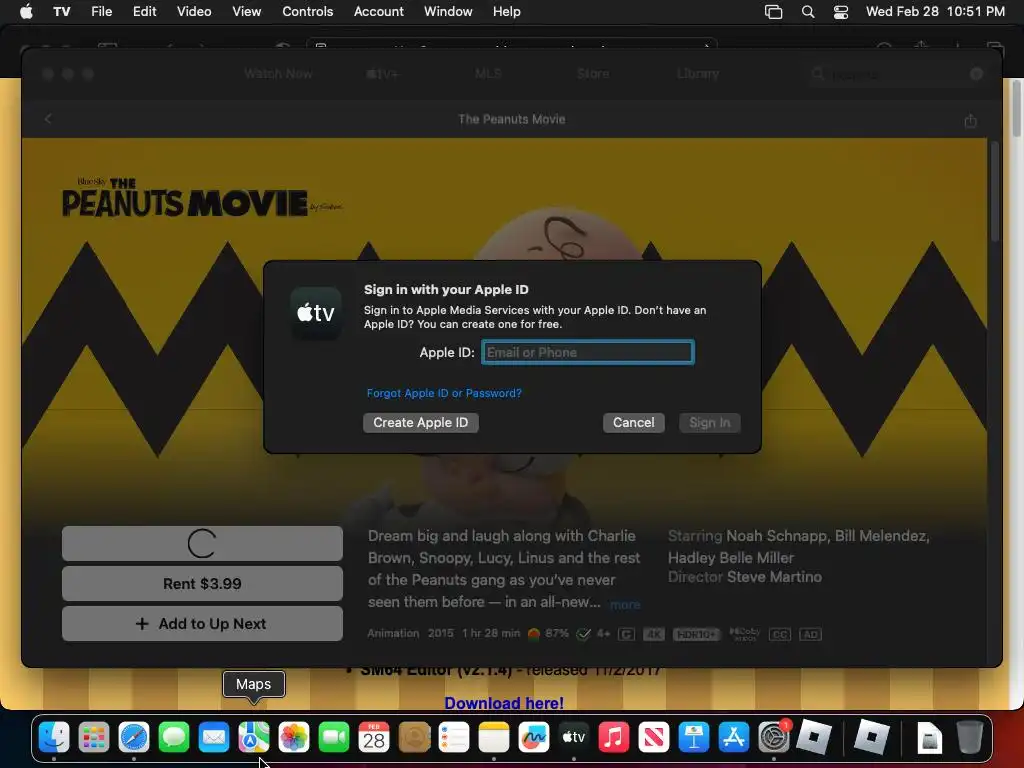Open the document file in the dock
The width and height of the screenshot is (1024, 768).
[x=929, y=738]
